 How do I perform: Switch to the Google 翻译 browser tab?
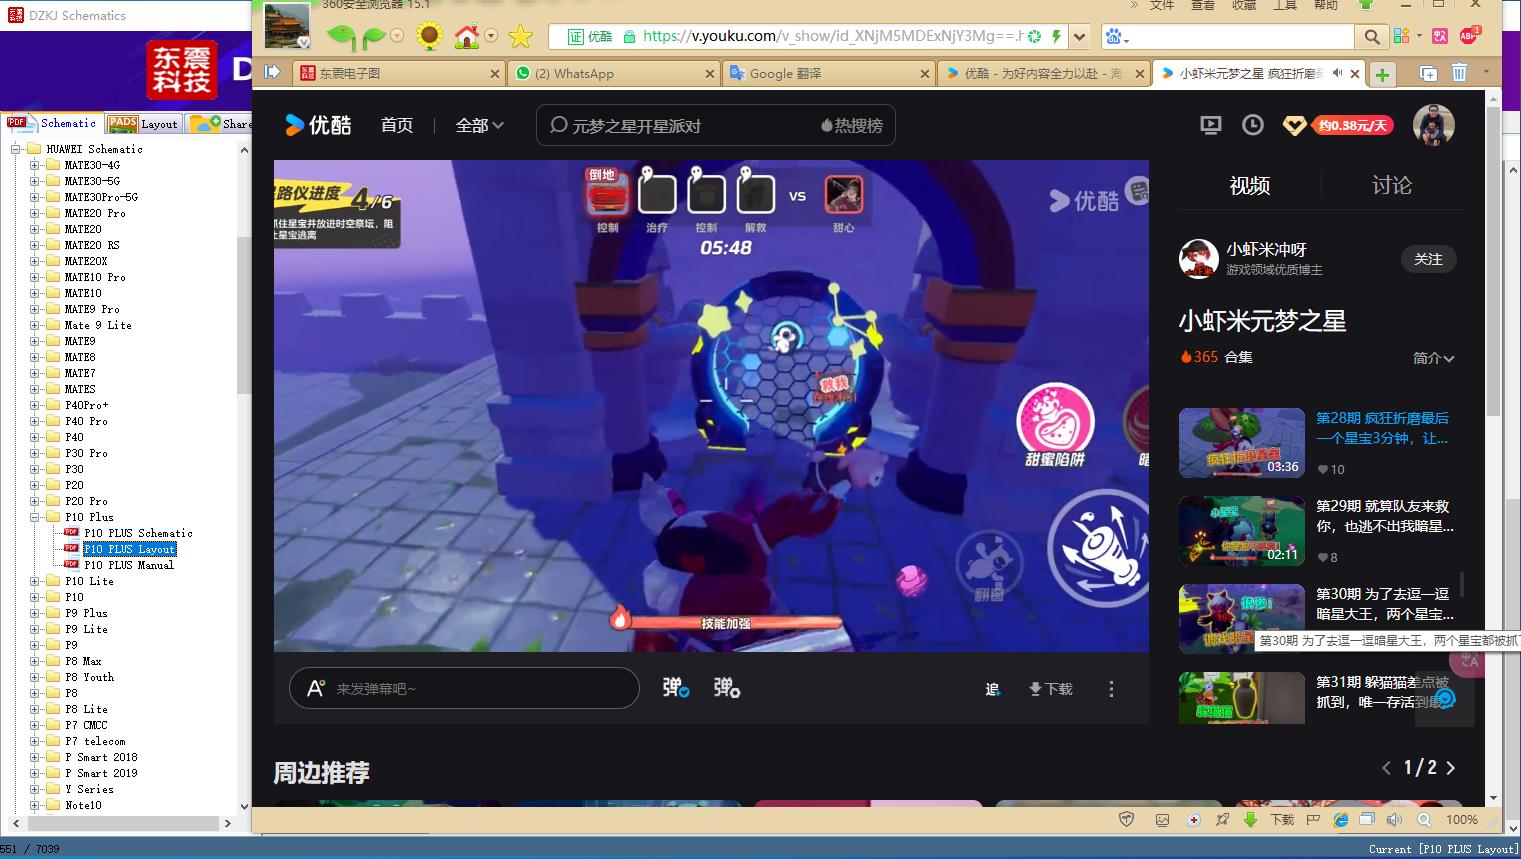coord(827,73)
